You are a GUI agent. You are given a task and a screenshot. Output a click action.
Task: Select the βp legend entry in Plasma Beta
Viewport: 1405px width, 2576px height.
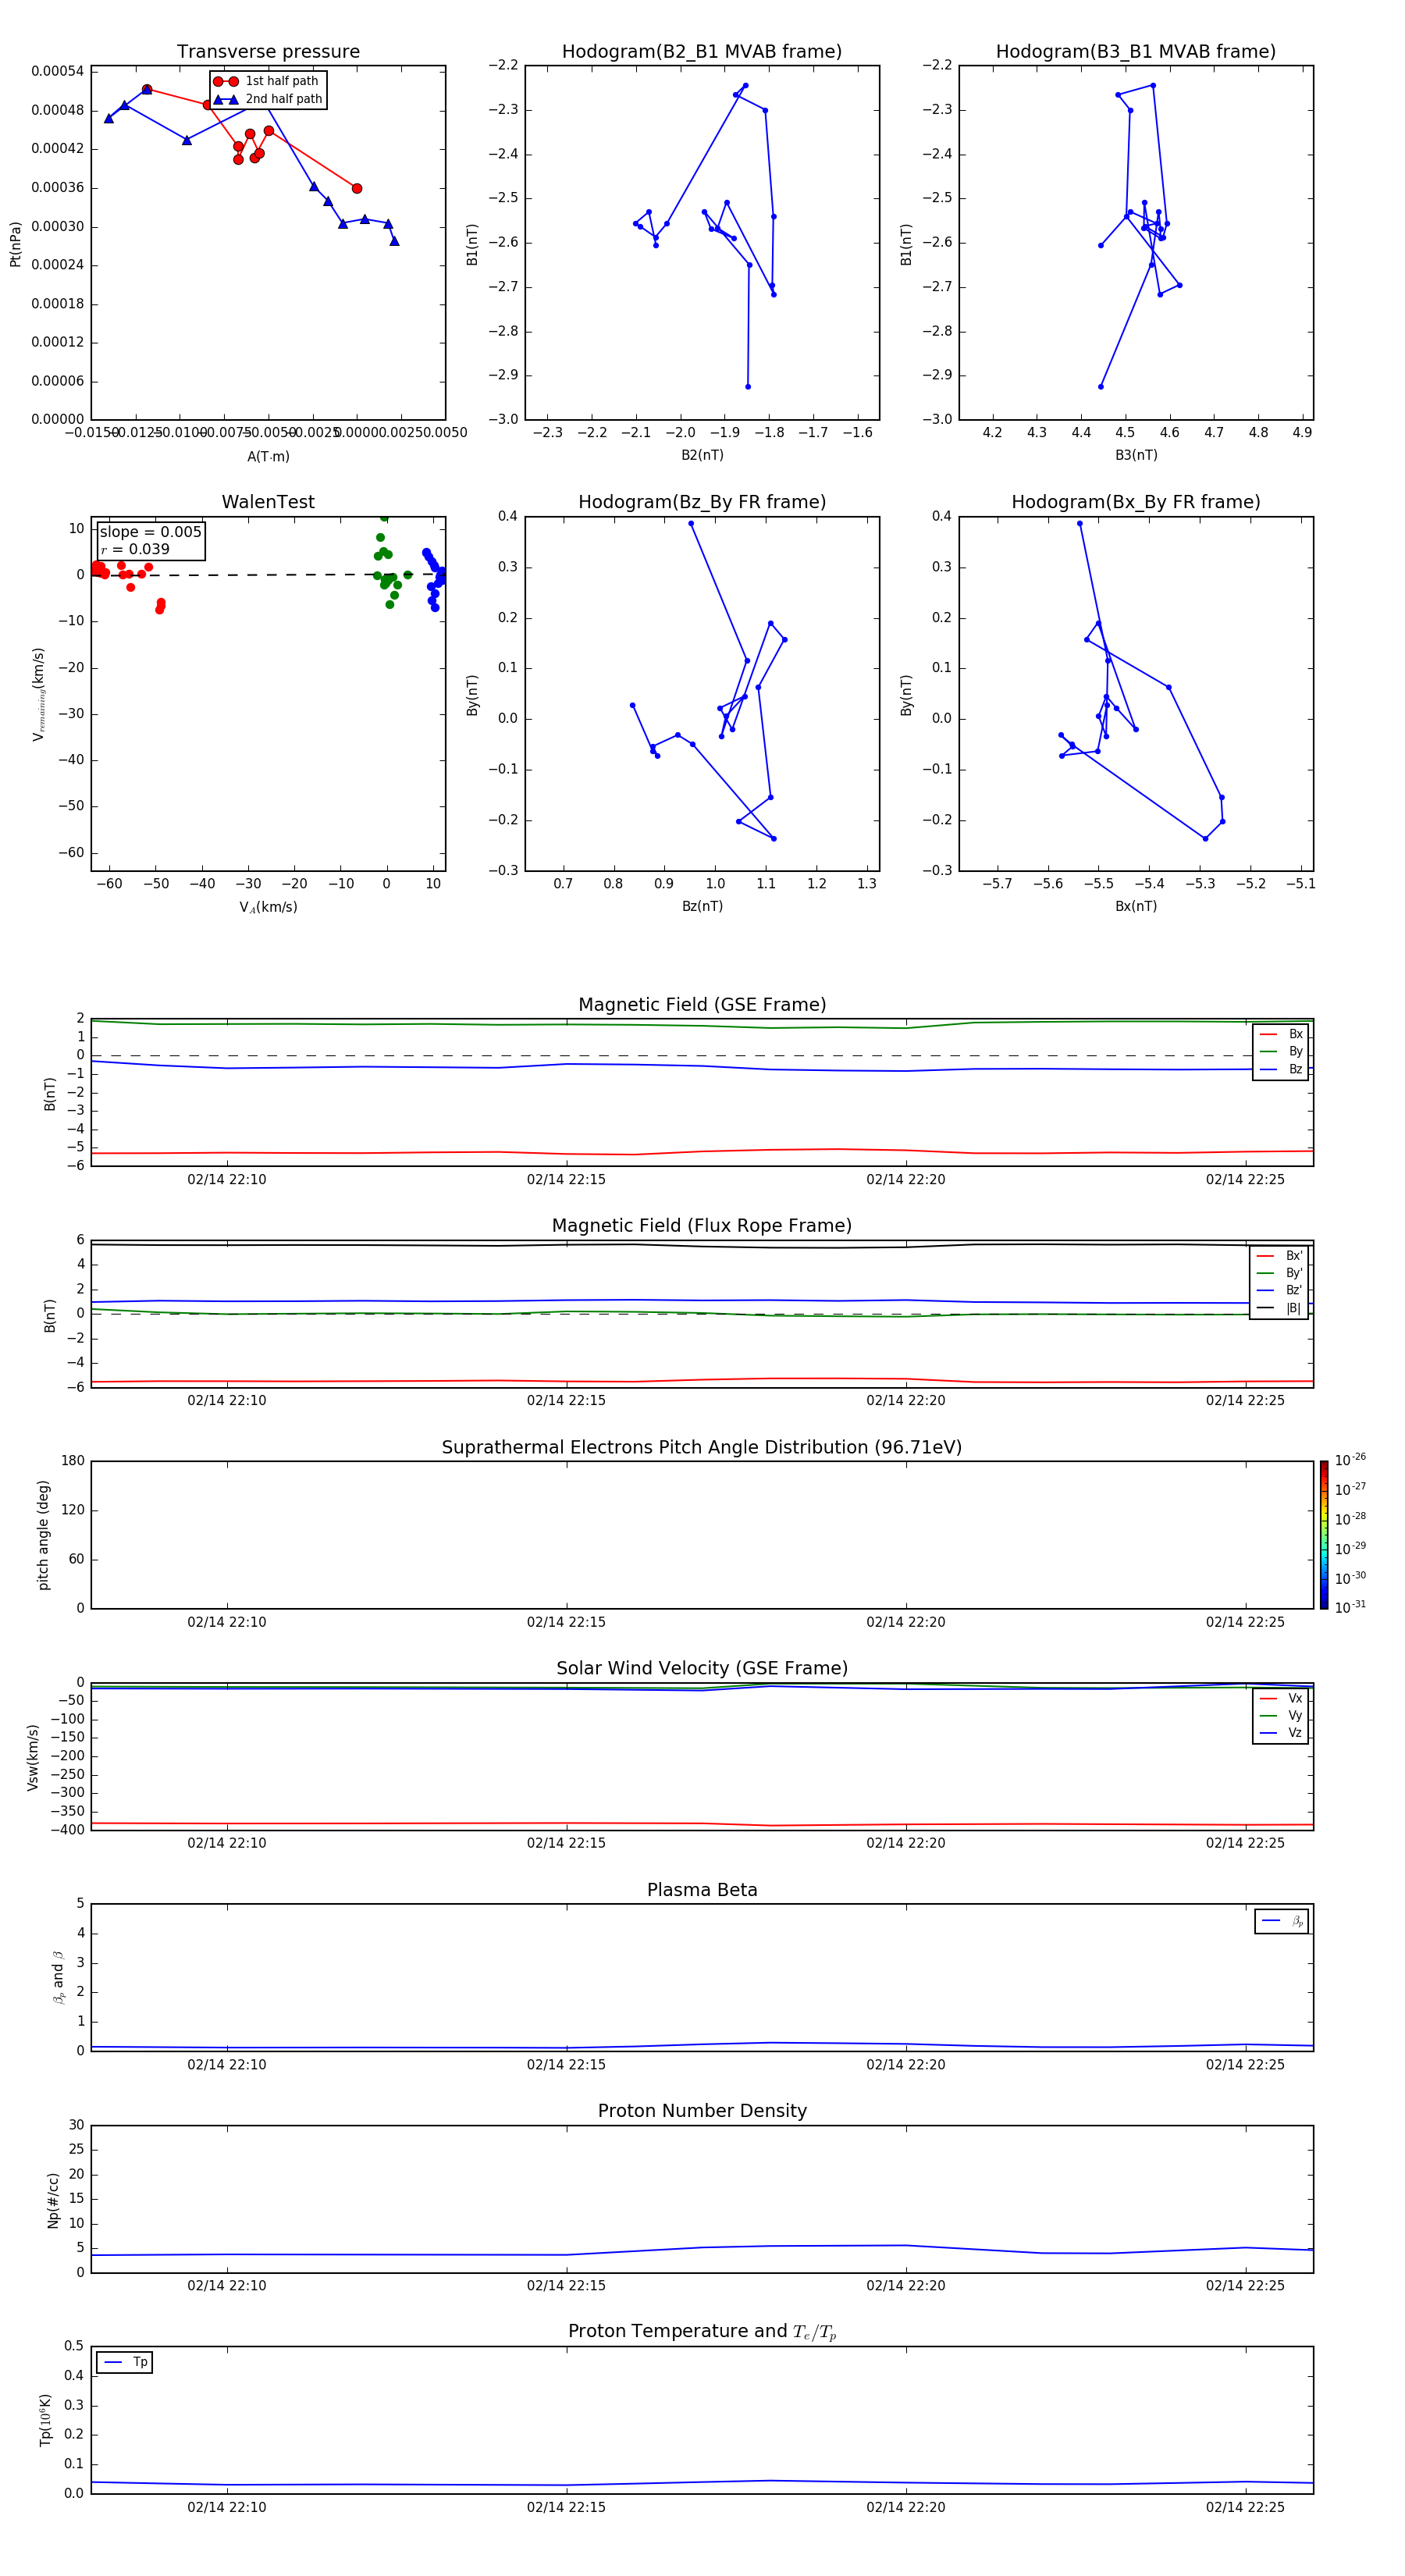1282,1921
